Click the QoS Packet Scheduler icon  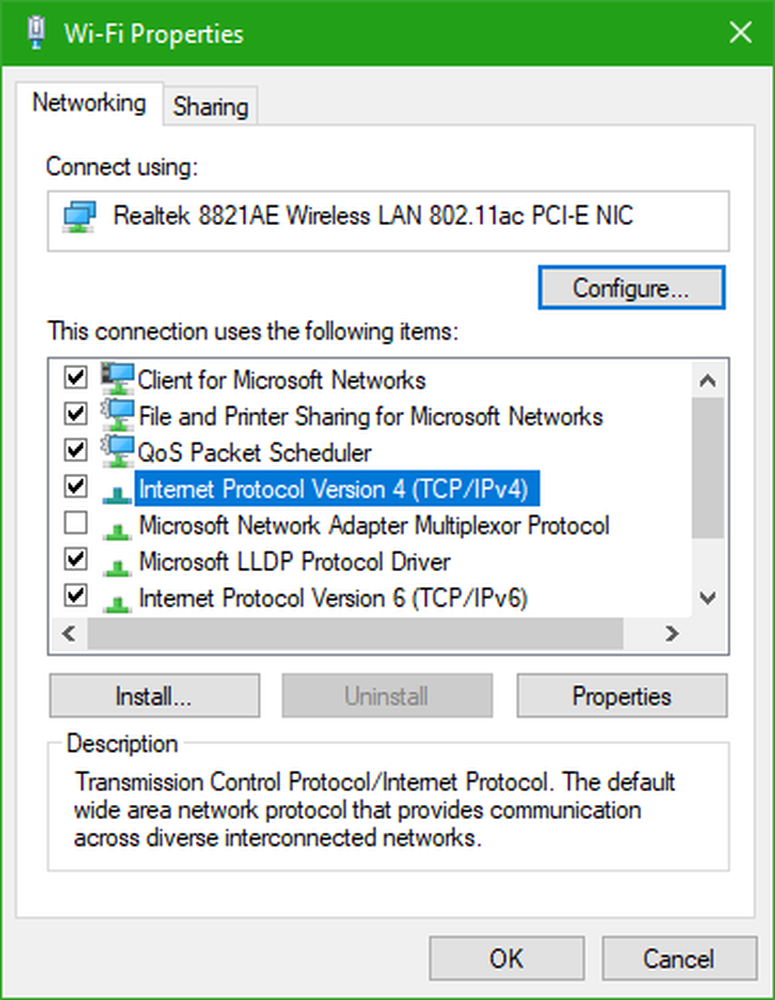click(x=118, y=451)
